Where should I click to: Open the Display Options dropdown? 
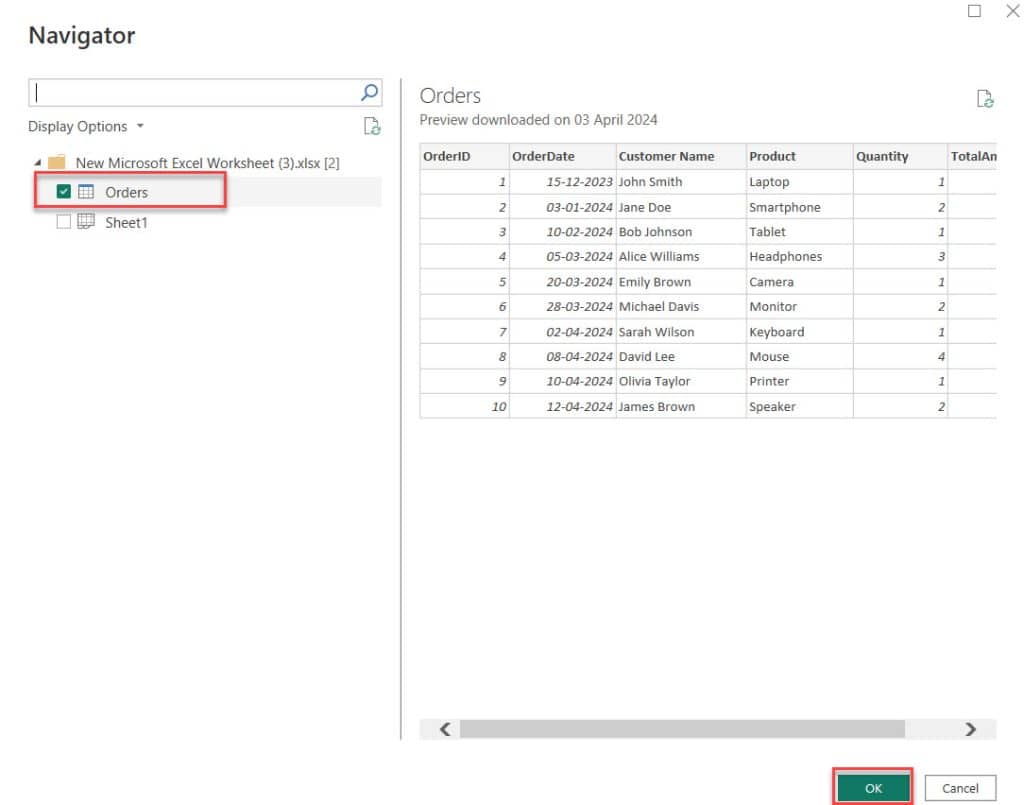pos(86,126)
